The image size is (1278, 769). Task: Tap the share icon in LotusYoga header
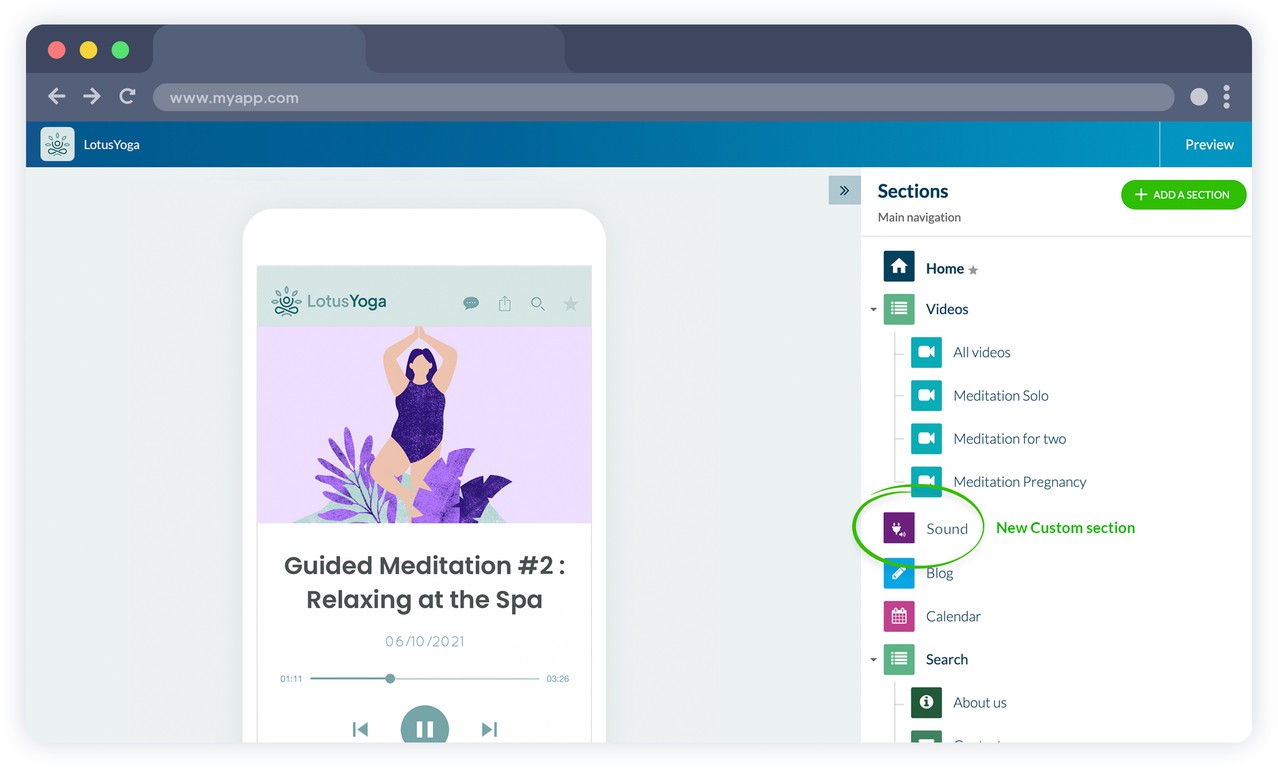pyautogui.click(x=505, y=303)
